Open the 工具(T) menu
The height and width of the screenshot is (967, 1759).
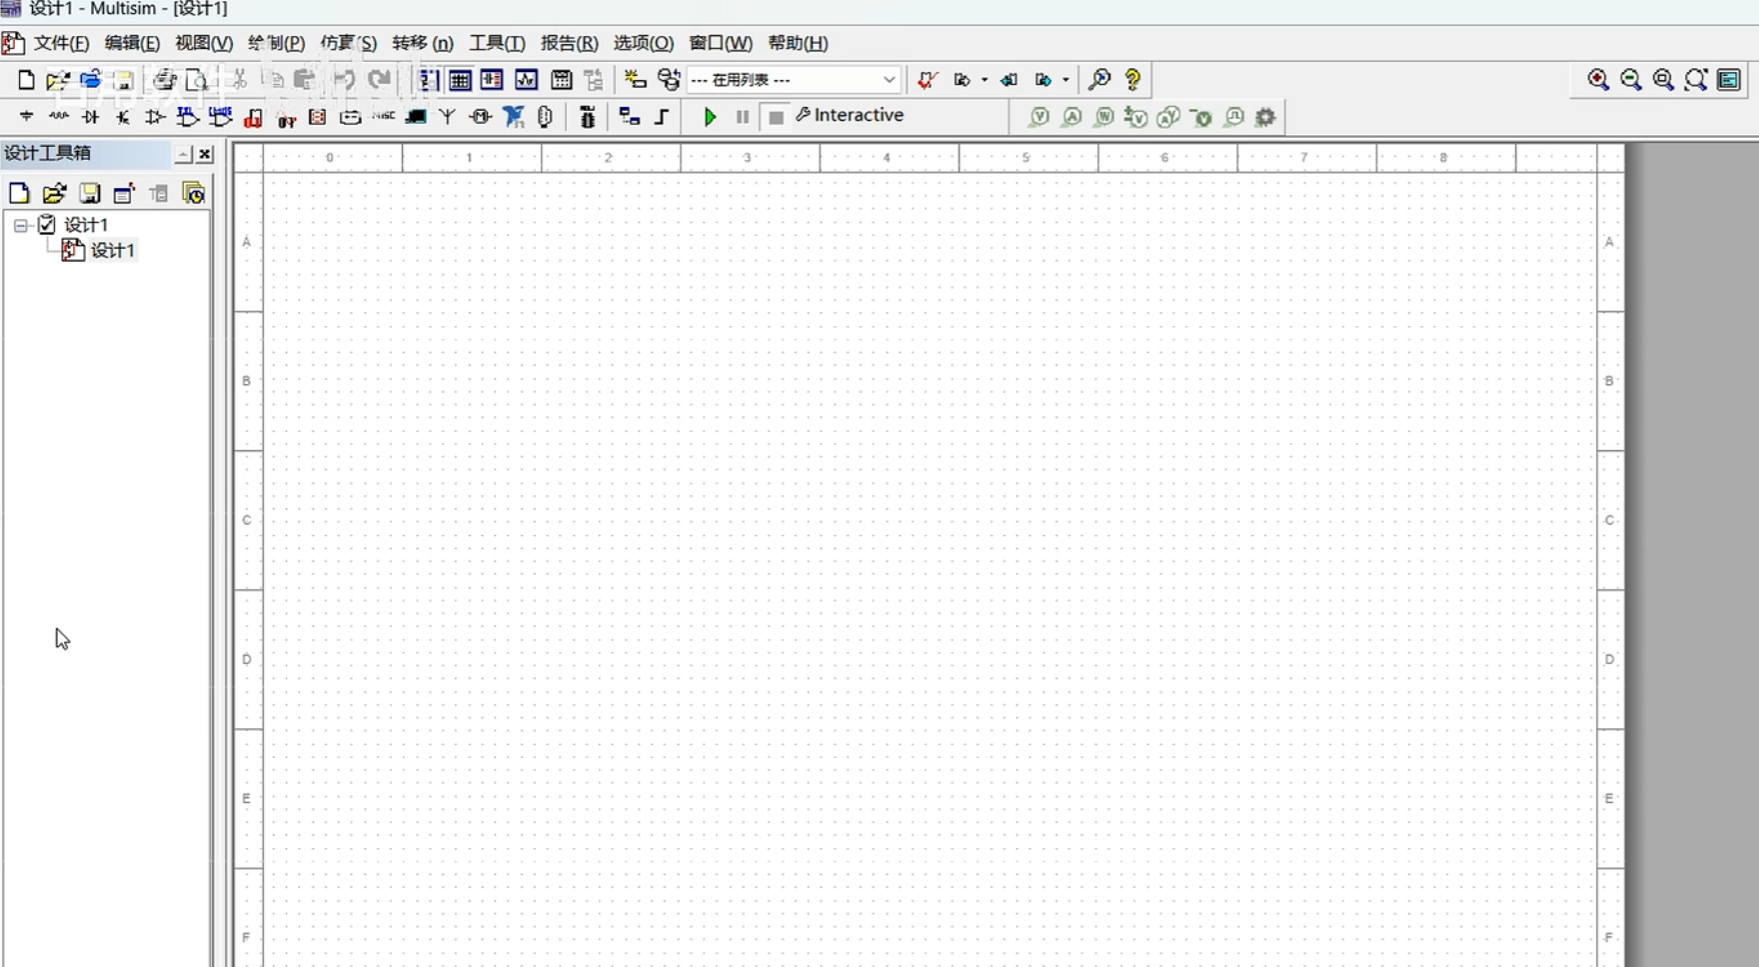coord(497,43)
